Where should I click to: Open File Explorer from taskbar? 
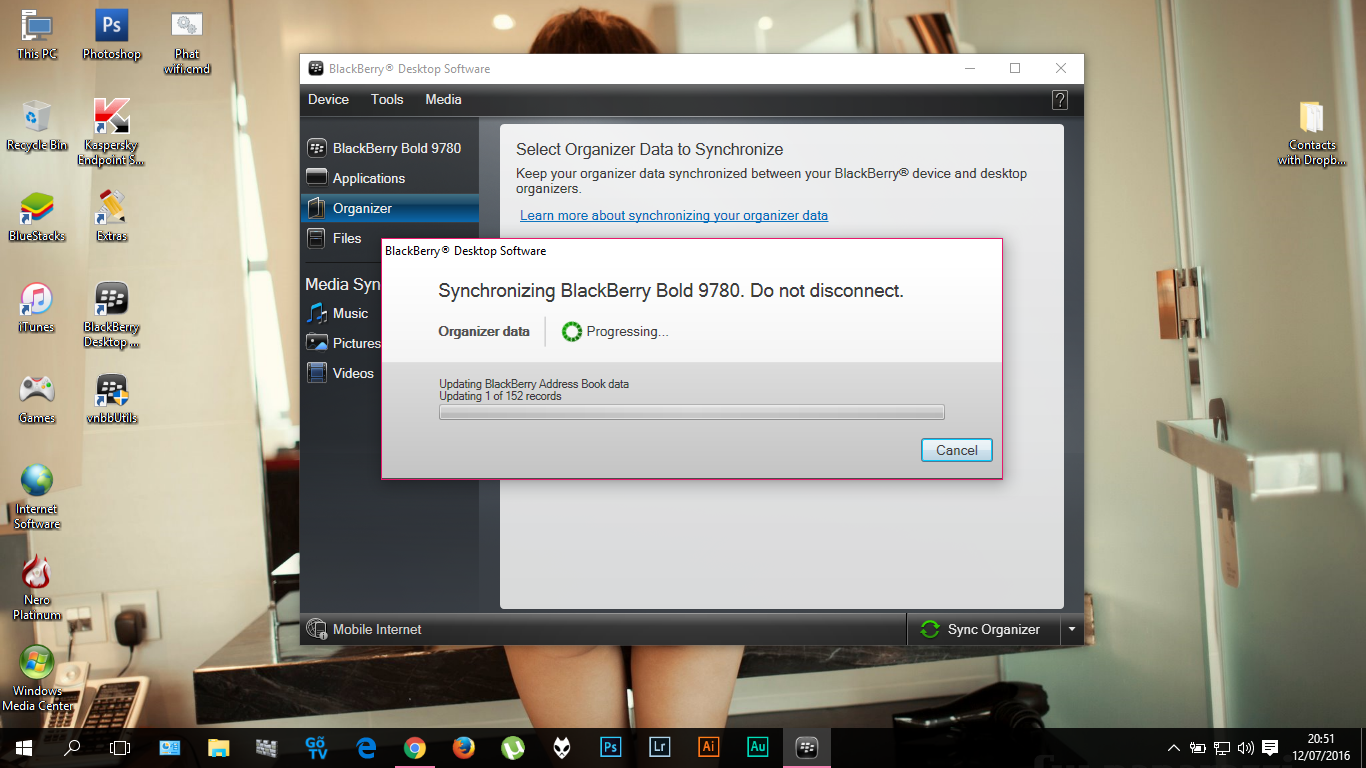(218, 747)
